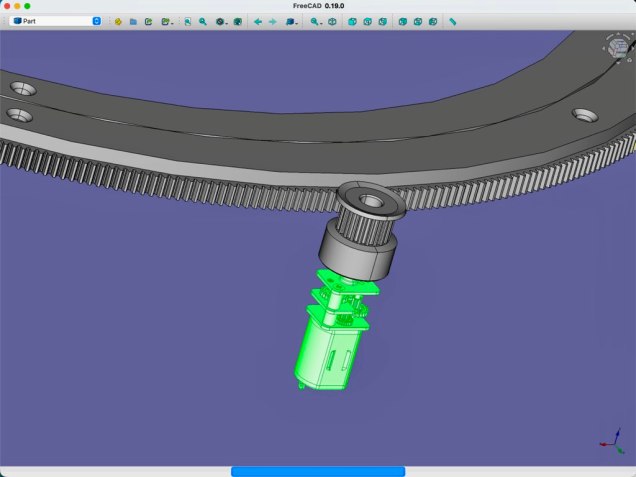Click Fit all view icon
The image size is (636, 477).
[x=188, y=20]
